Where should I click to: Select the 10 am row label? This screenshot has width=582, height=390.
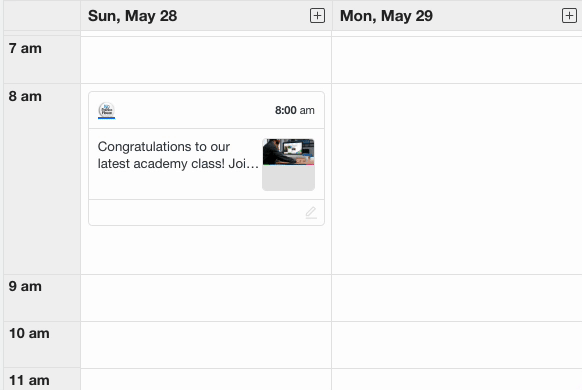click(29, 333)
